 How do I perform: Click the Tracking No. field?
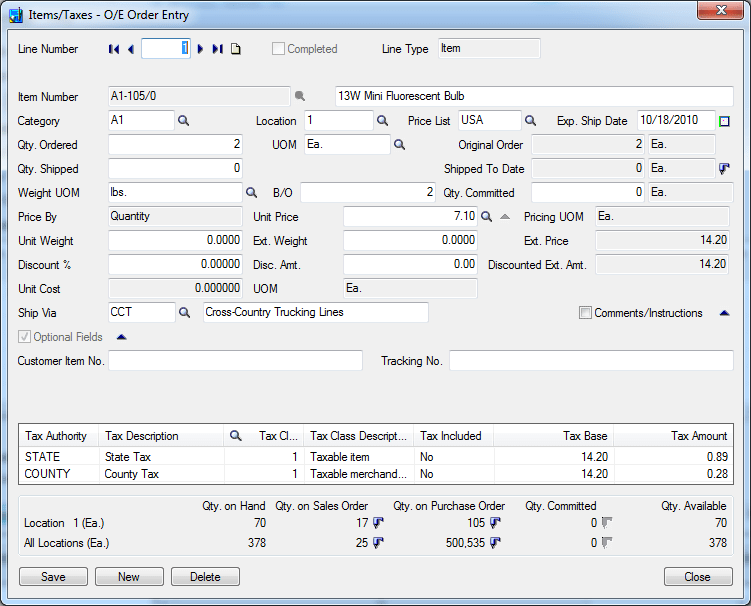tap(591, 360)
